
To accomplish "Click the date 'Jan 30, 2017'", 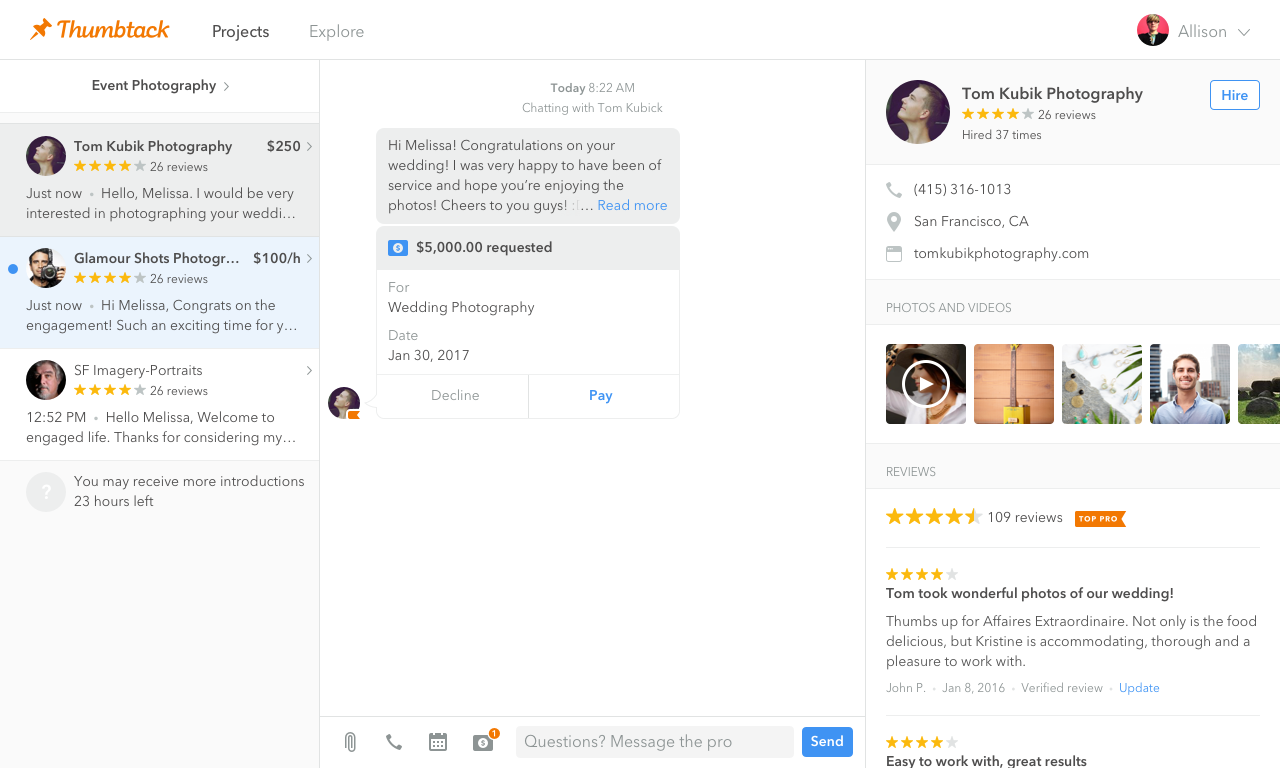I will tap(428, 355).
